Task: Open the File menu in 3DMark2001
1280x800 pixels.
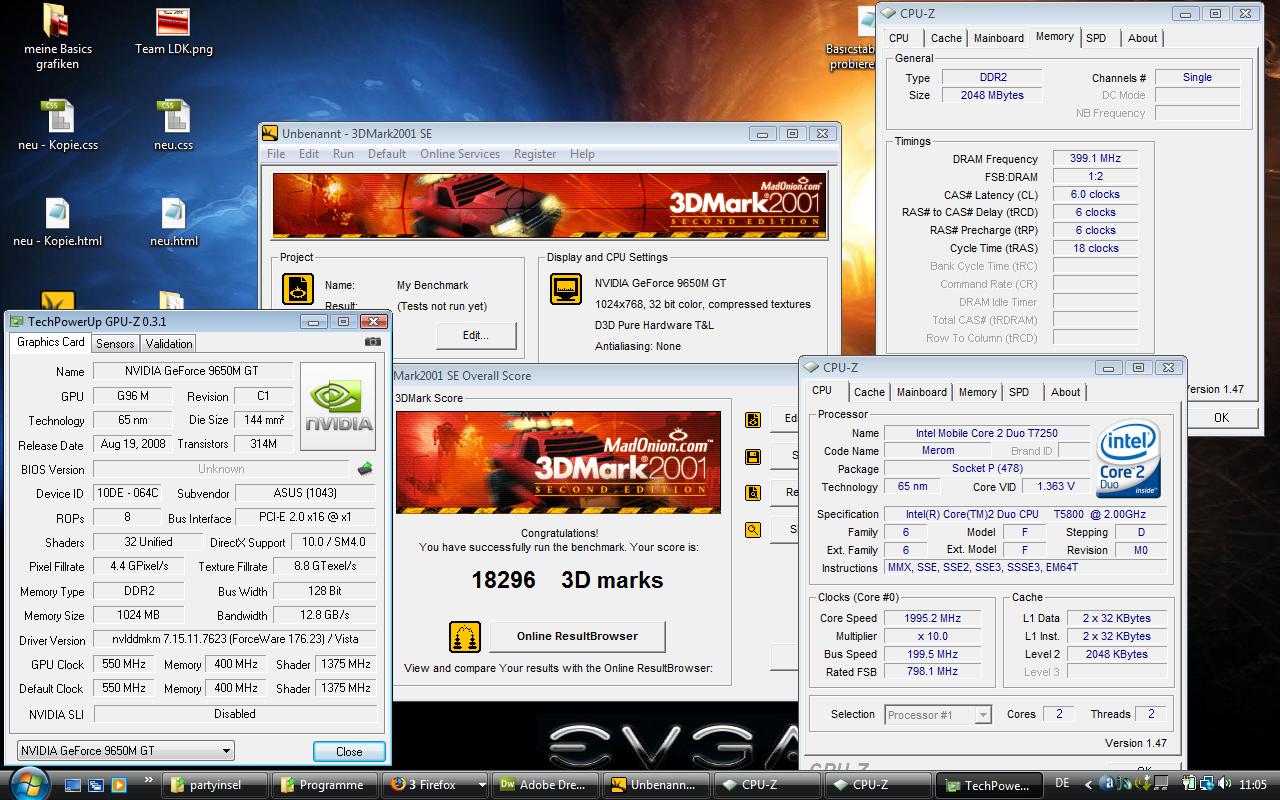Action: point(276,154)
